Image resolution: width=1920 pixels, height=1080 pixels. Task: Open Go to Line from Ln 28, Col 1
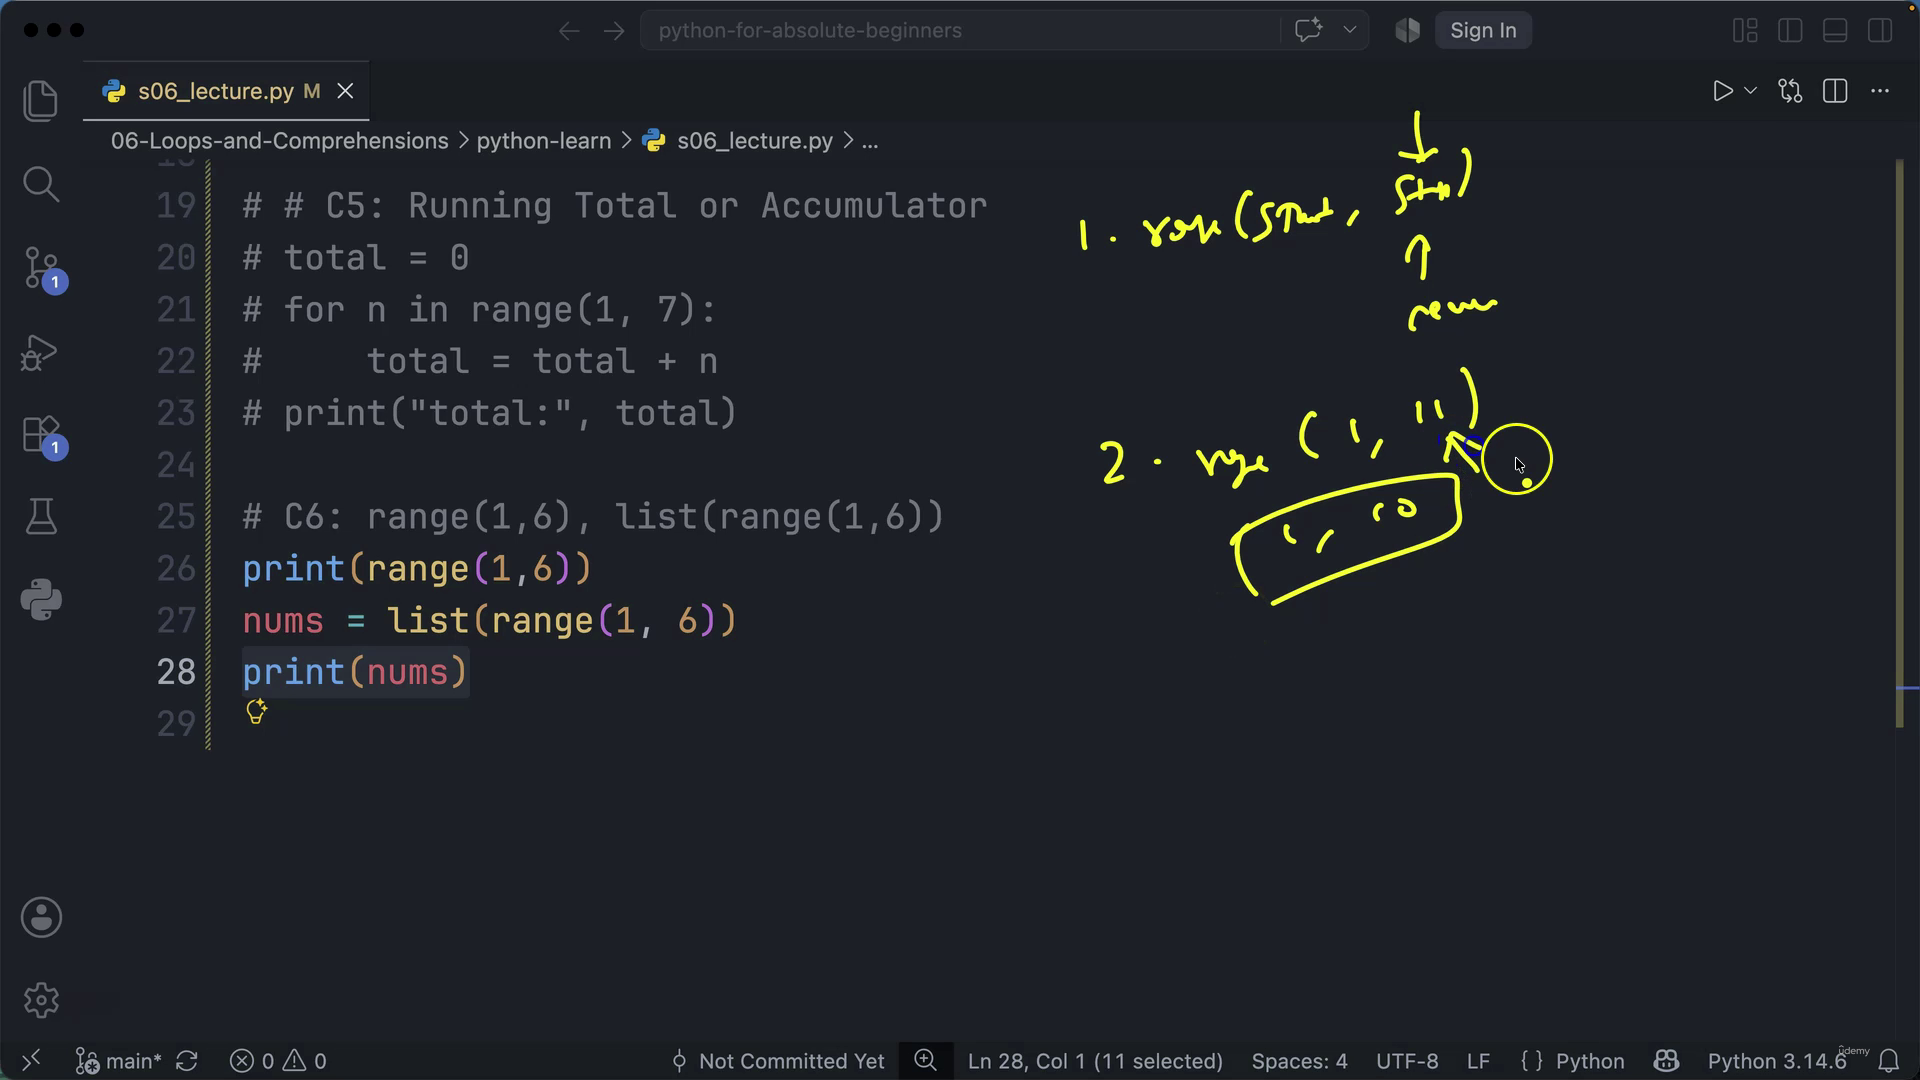point(1095,1060)
